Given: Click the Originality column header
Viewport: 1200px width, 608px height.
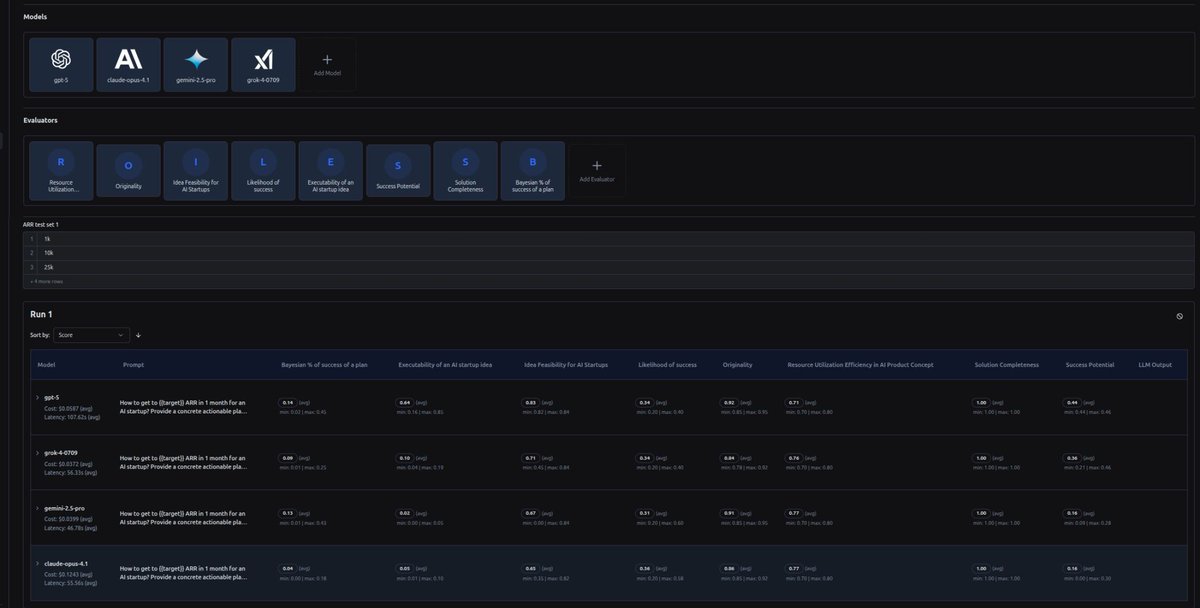Looking at the screenshot, I should (737, 365).
